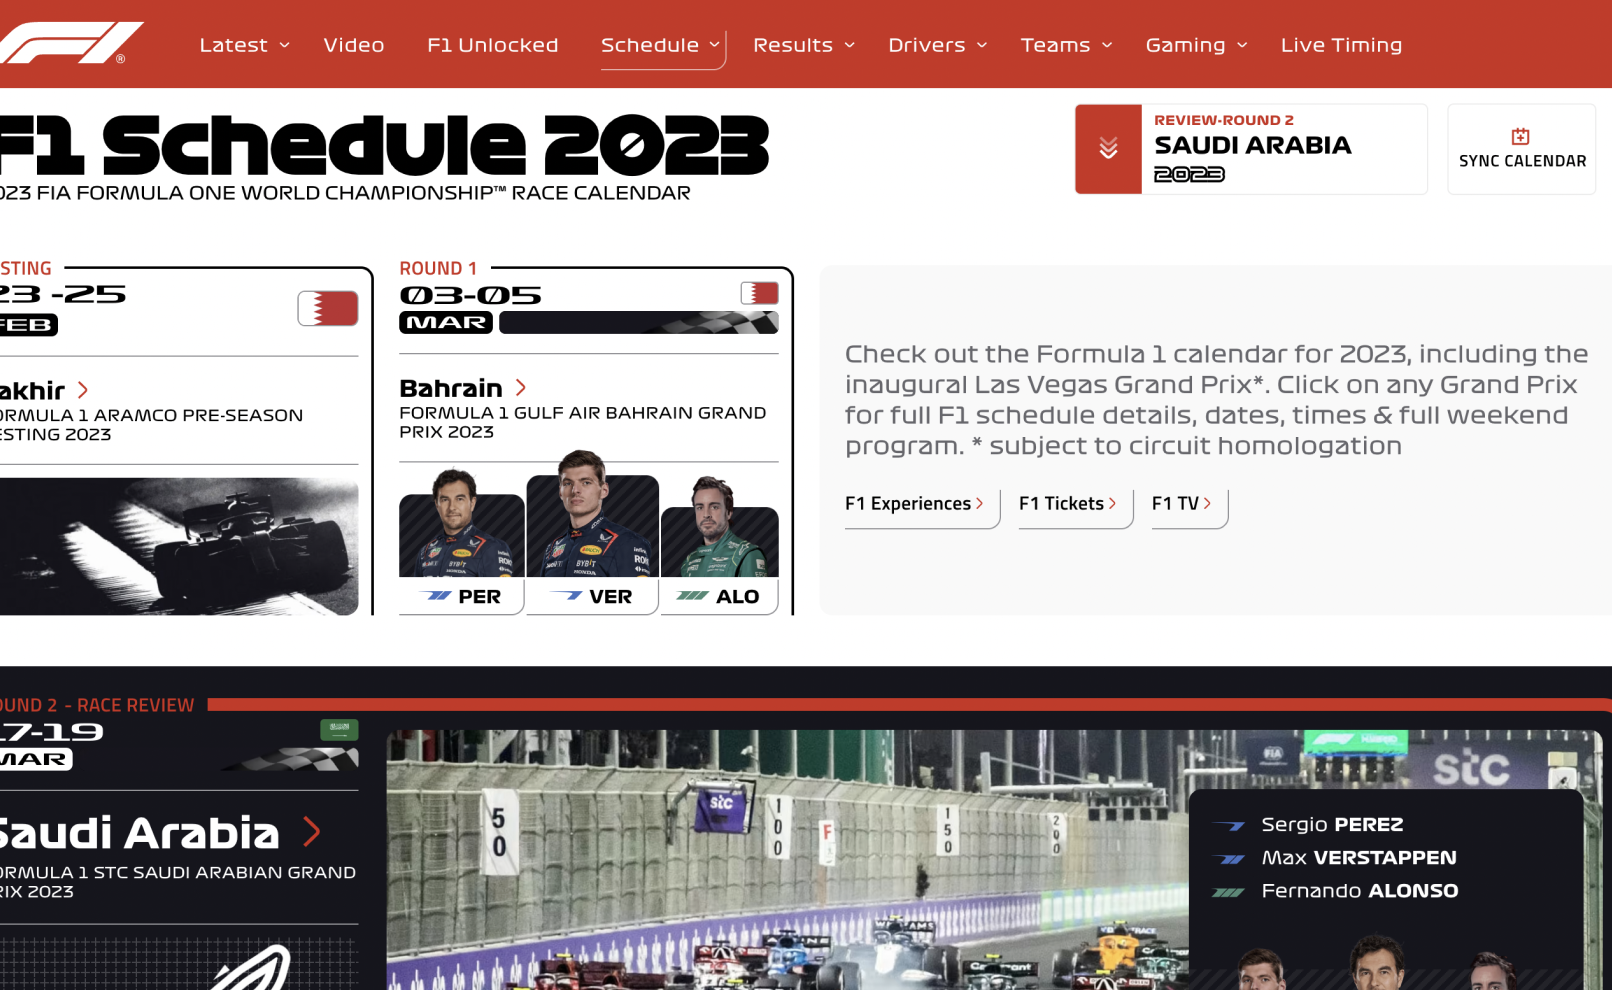Expand the Schedule dropdown chevron
The width and height of the screenshot is (1612, 990).
[715, 45]
